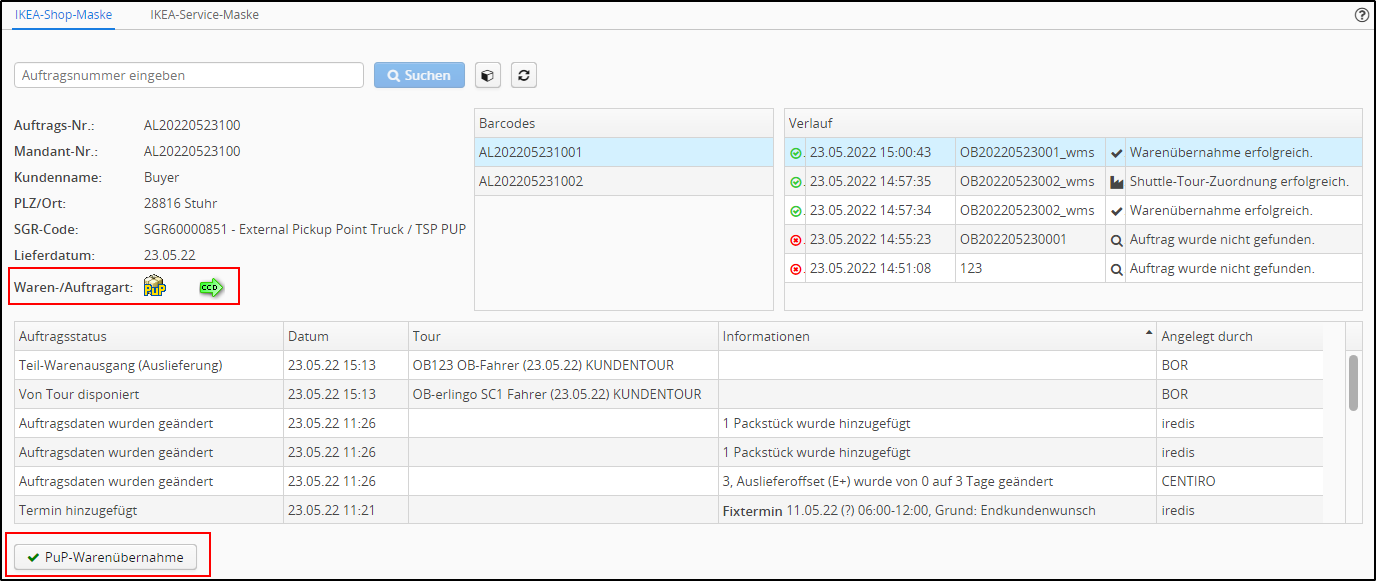Open the IKEA-Service-Maske tab
This screenshot has height=581, width=1376.
[205, 15]
